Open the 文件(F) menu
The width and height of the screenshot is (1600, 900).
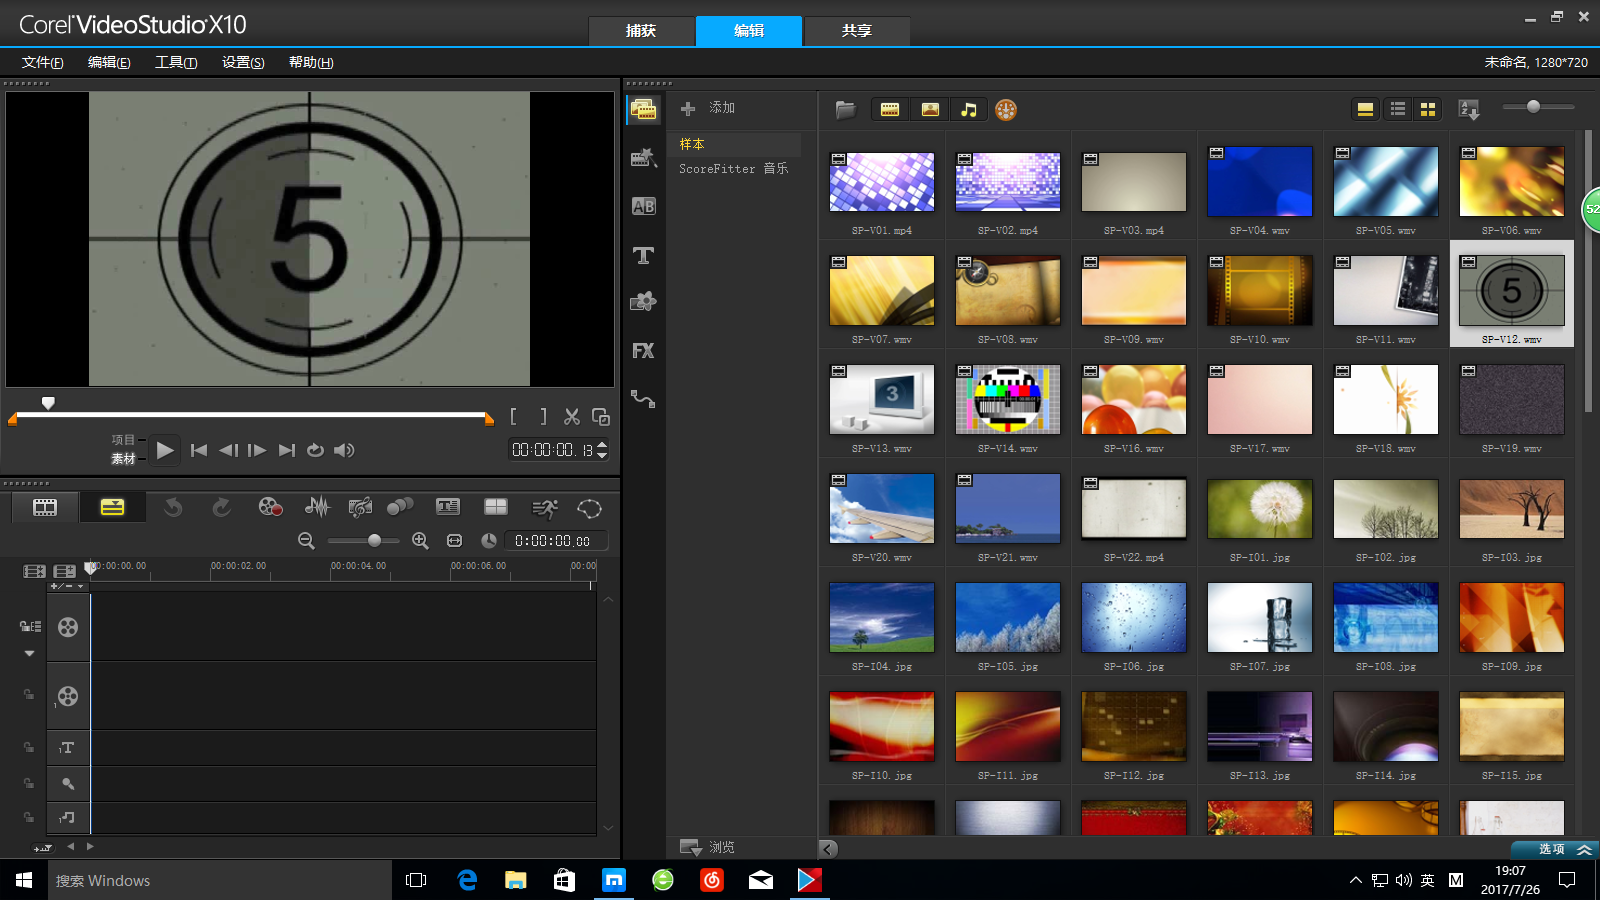[43, 62]
